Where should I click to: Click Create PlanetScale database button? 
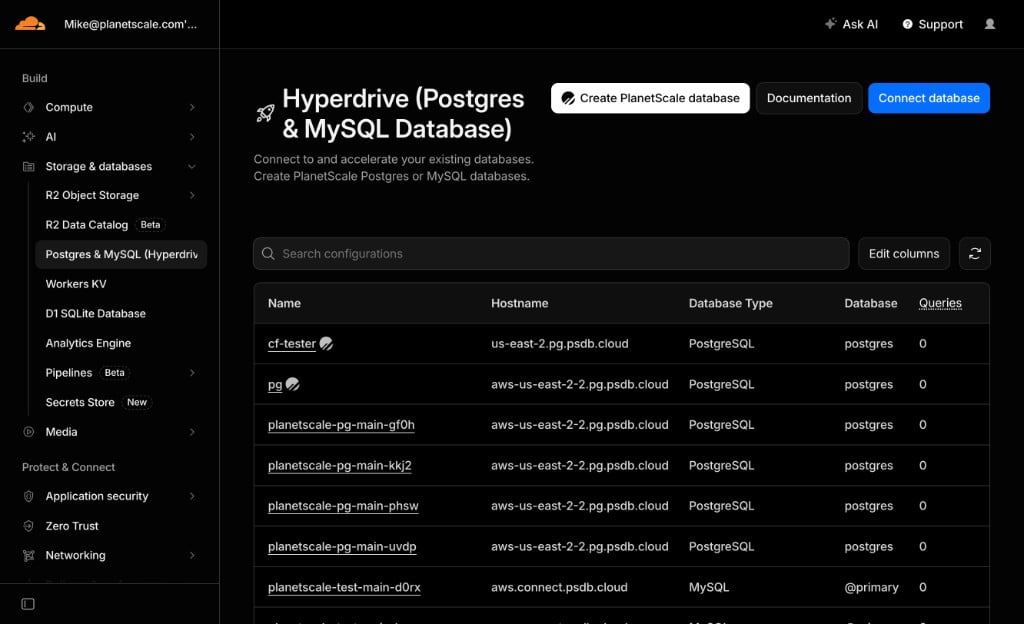[x=650, y=98]
